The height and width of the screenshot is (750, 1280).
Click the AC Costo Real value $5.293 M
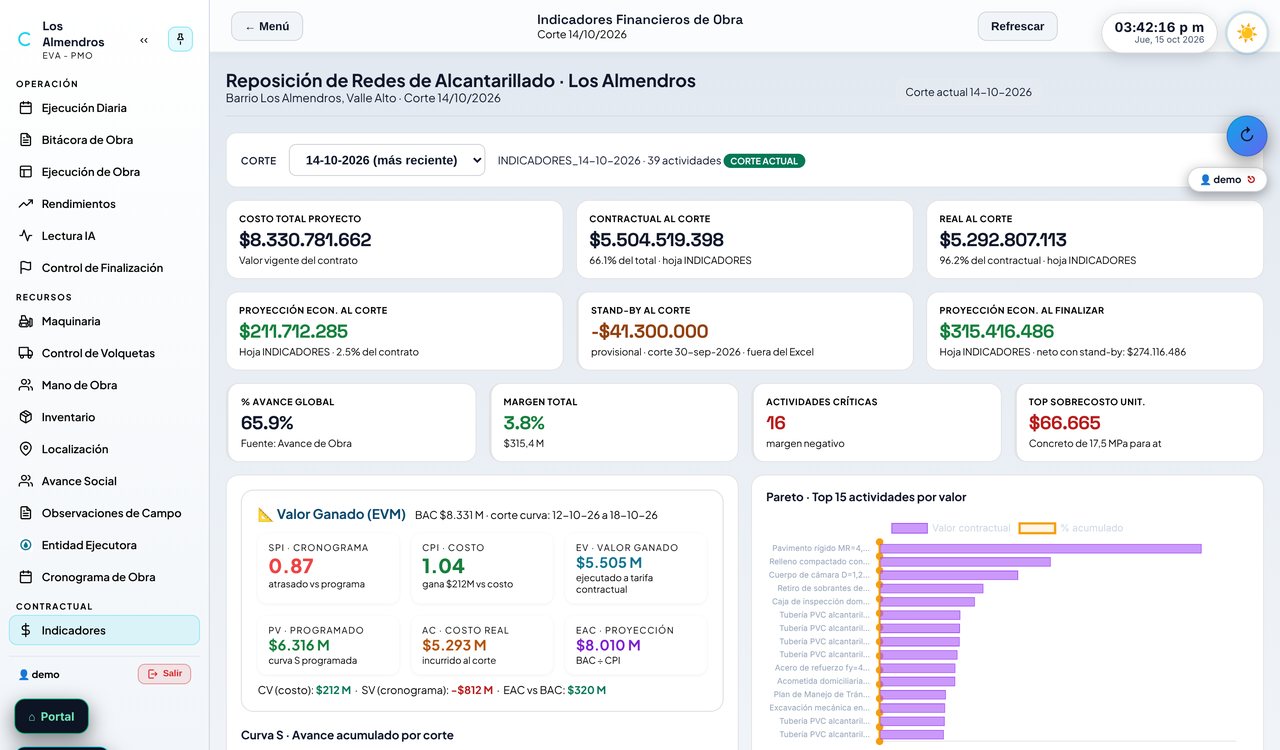point(455,645)
